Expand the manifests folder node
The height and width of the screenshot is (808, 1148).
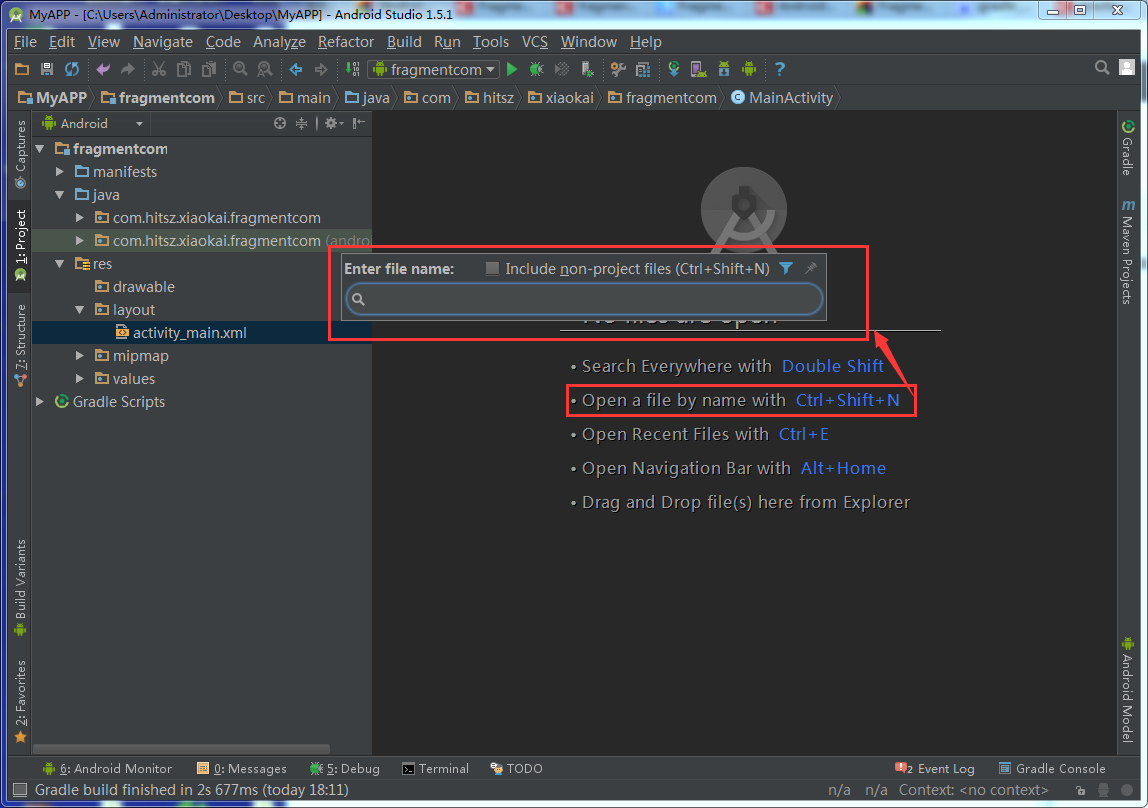pyautogui.click(x=60, y=171)
